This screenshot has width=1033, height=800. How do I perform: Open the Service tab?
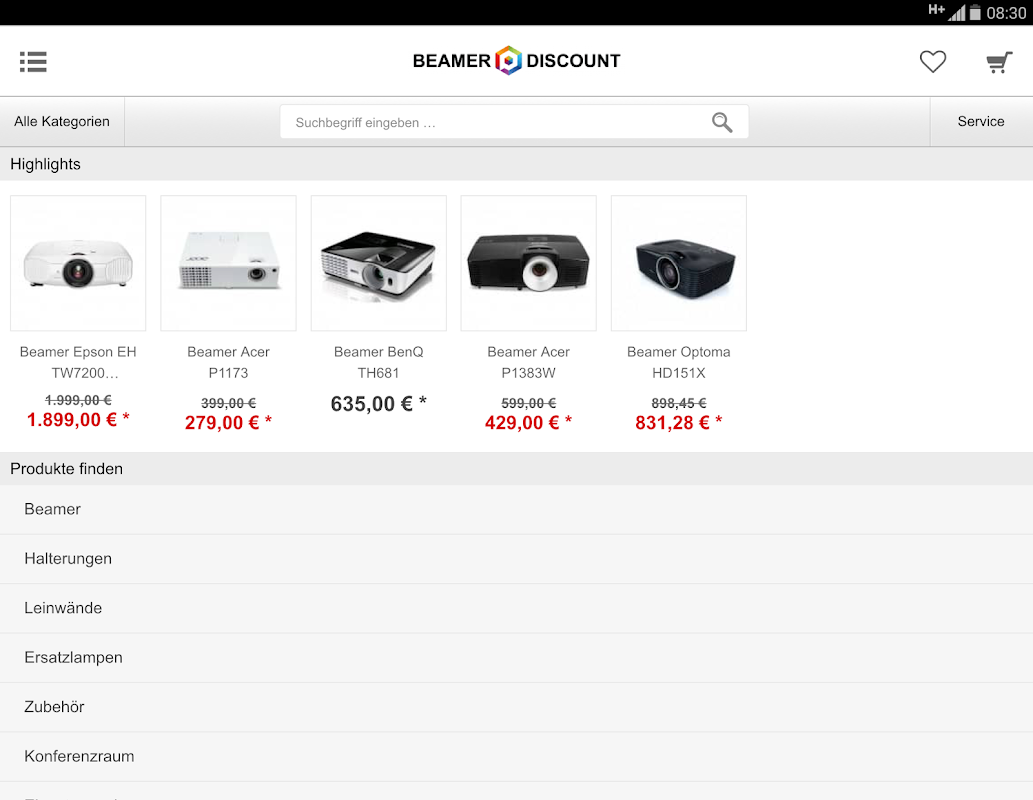click(981, 121)
